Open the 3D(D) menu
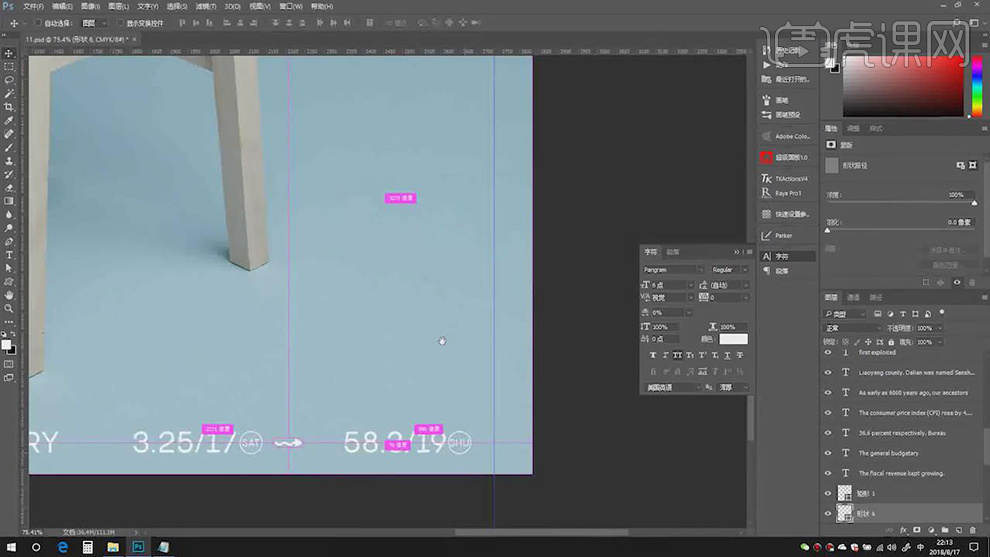The width and height of the screenshot is (990, 557). 232,6
